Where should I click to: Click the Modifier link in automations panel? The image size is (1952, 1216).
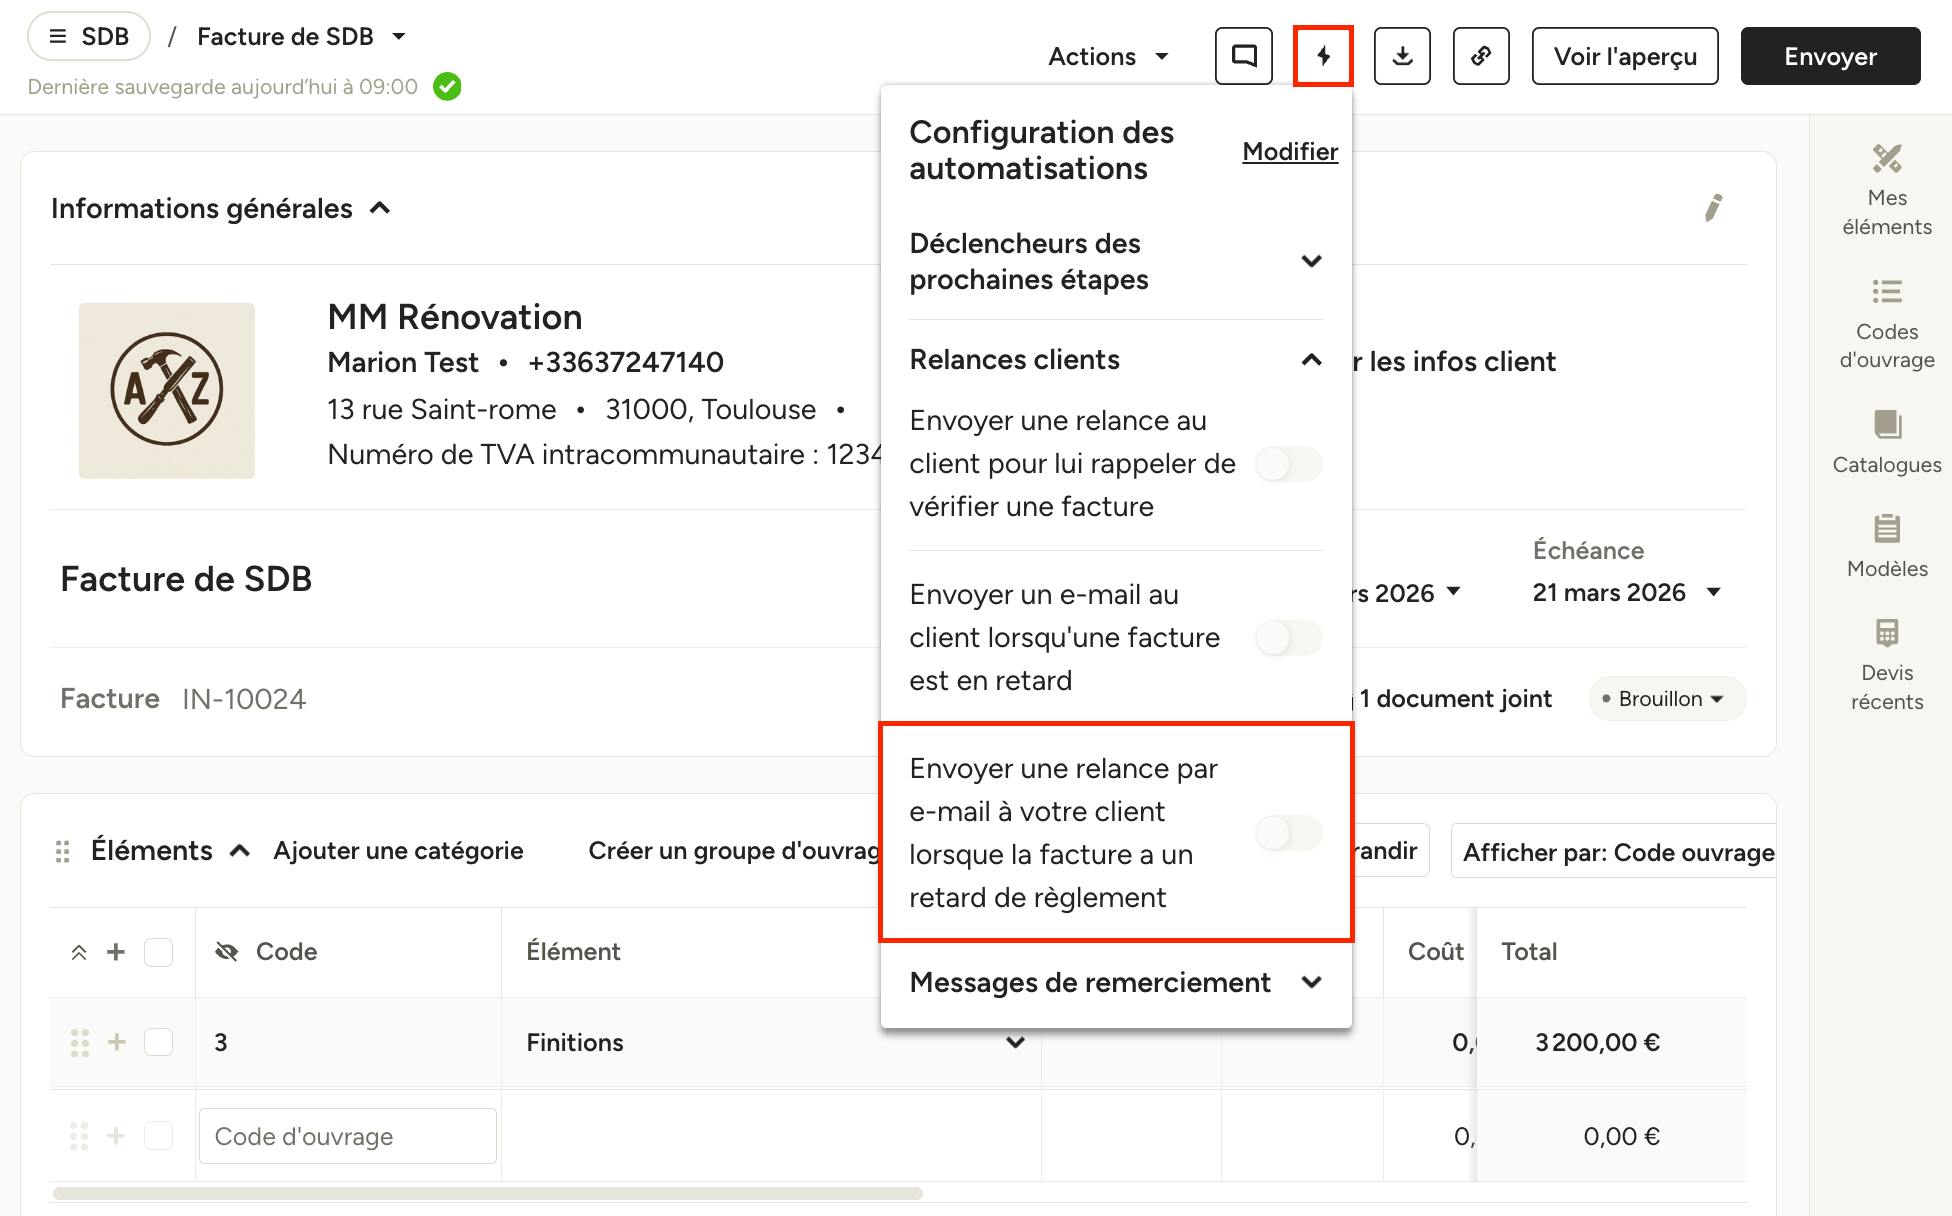[1290, 152]
